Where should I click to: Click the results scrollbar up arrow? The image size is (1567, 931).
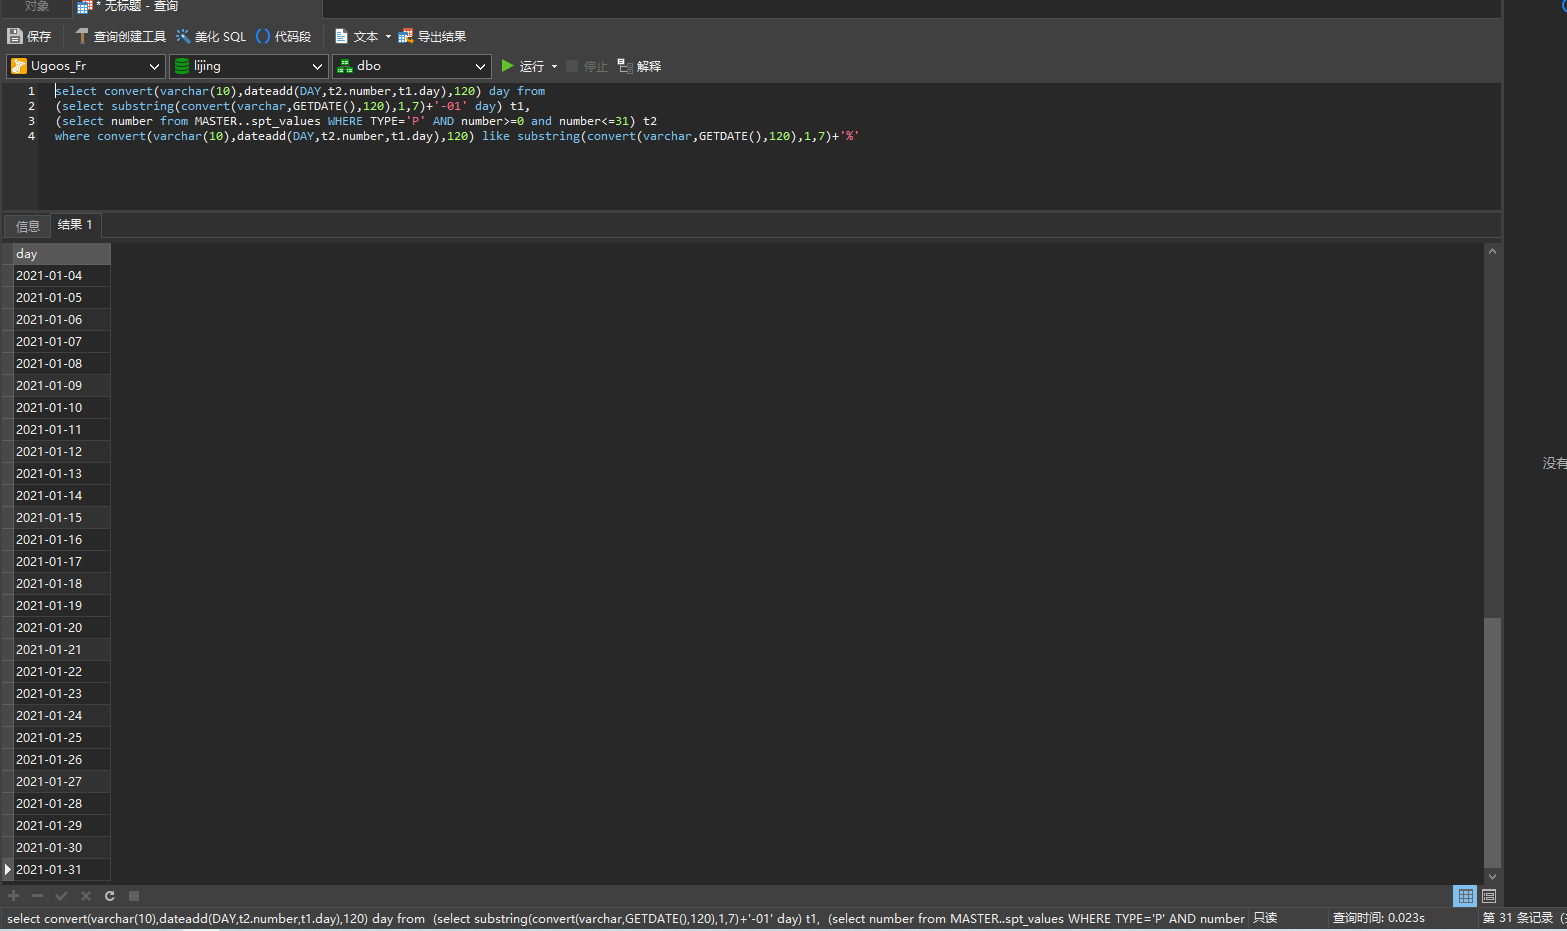[x=1492, y=251]
